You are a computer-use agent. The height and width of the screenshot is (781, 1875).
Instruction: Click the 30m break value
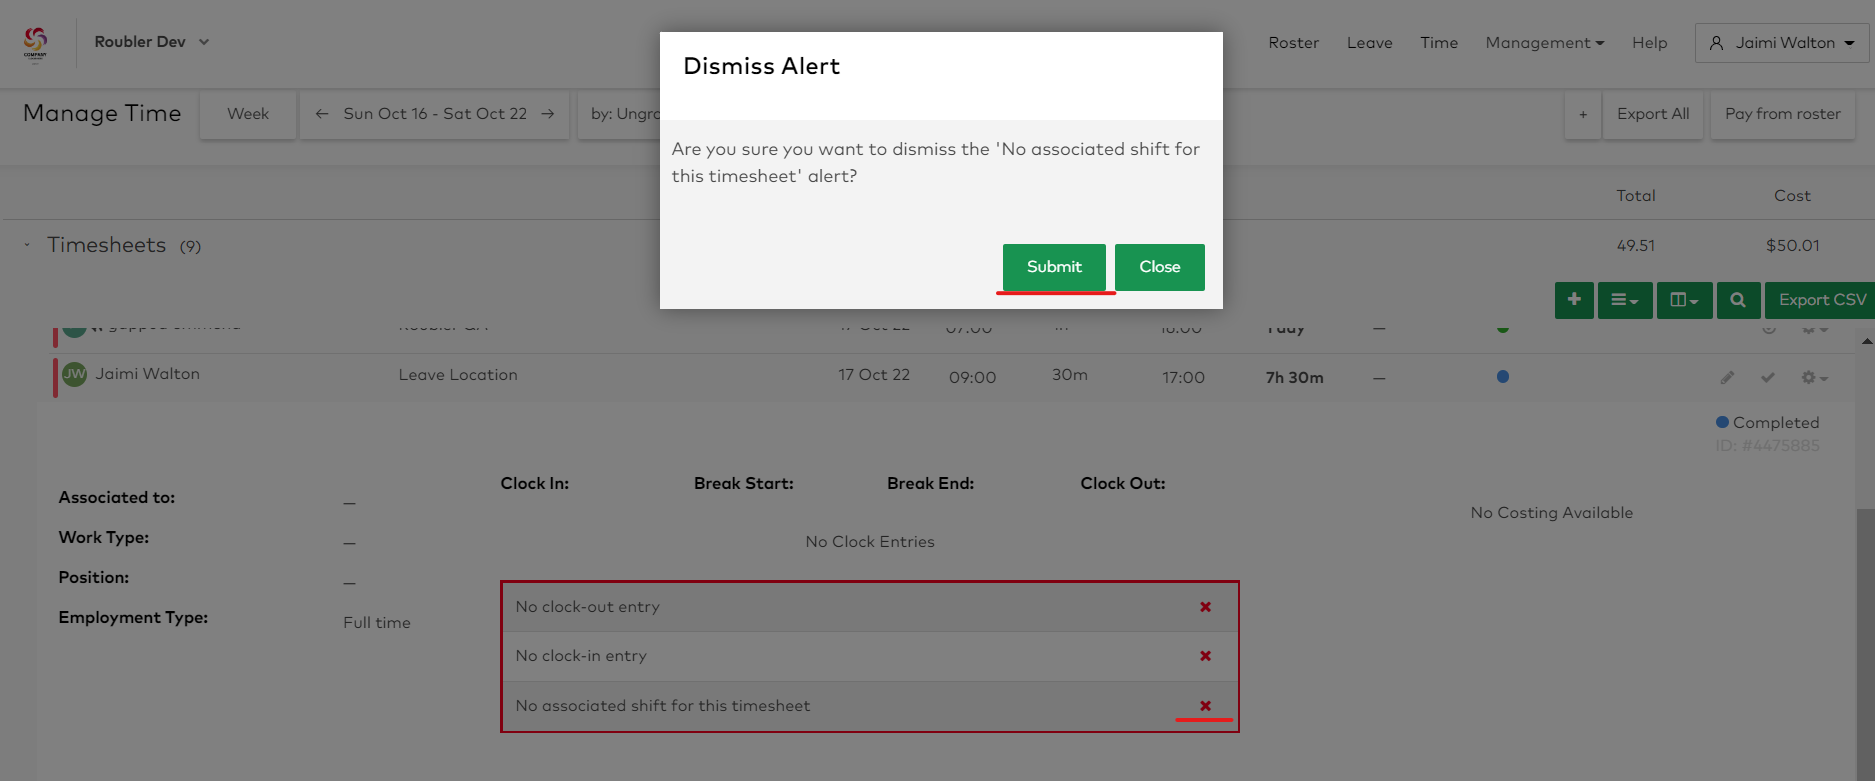coord(1070,375)
